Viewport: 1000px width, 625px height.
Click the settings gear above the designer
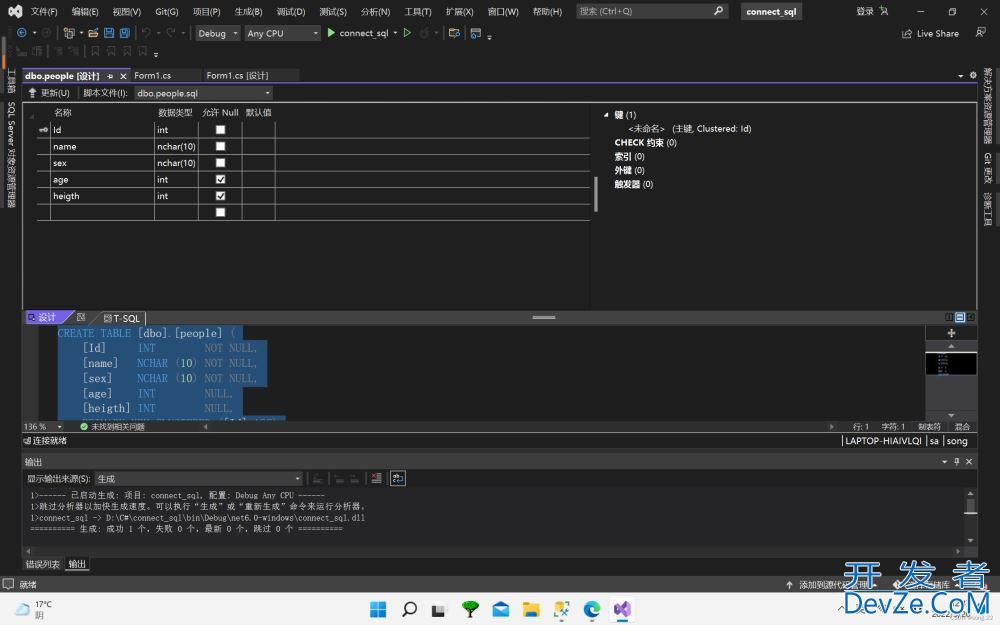click(x=973, y=75)
